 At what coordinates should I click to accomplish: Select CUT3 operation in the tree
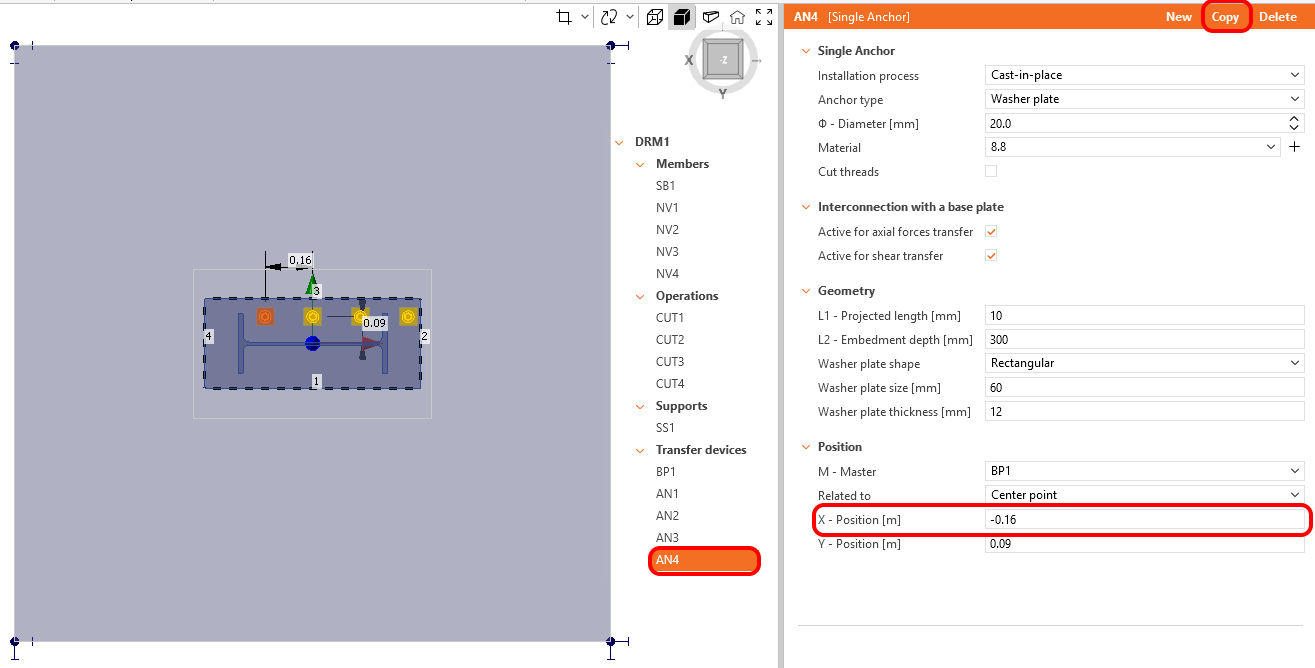click(x=670, y=362)
